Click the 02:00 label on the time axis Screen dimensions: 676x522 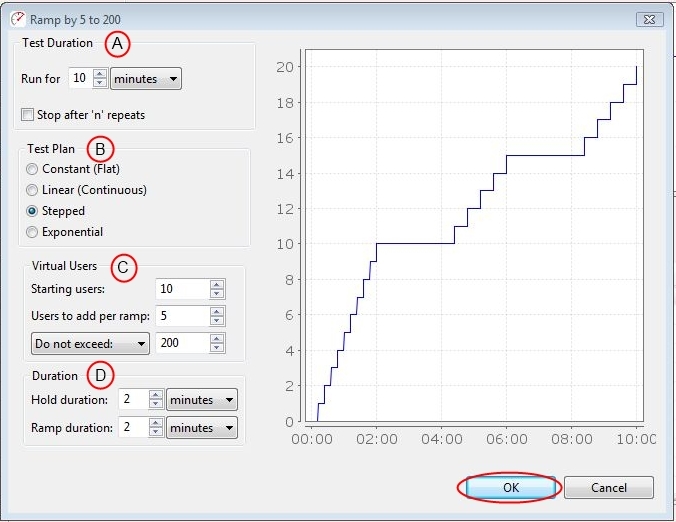[376, 439]
